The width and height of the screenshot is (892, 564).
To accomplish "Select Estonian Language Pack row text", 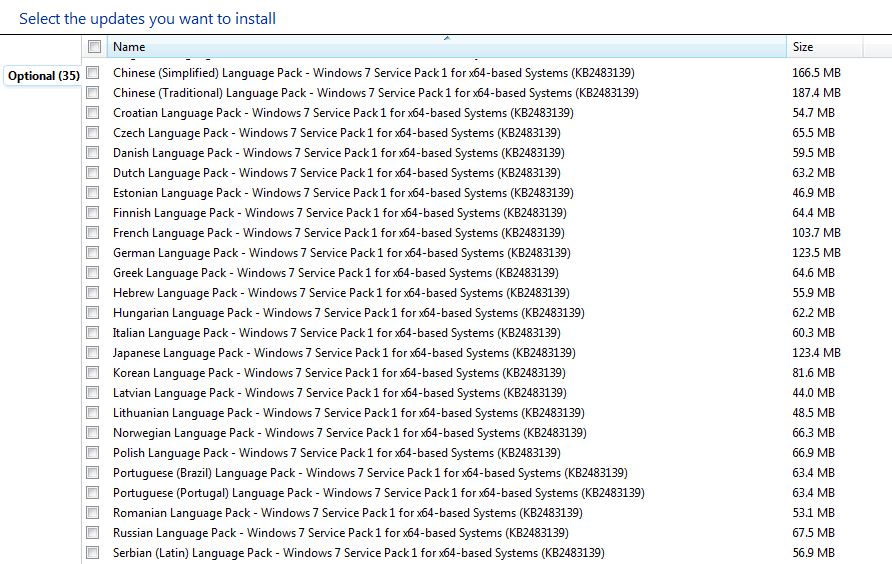I will pyautogui.click(x=343, y=192).
